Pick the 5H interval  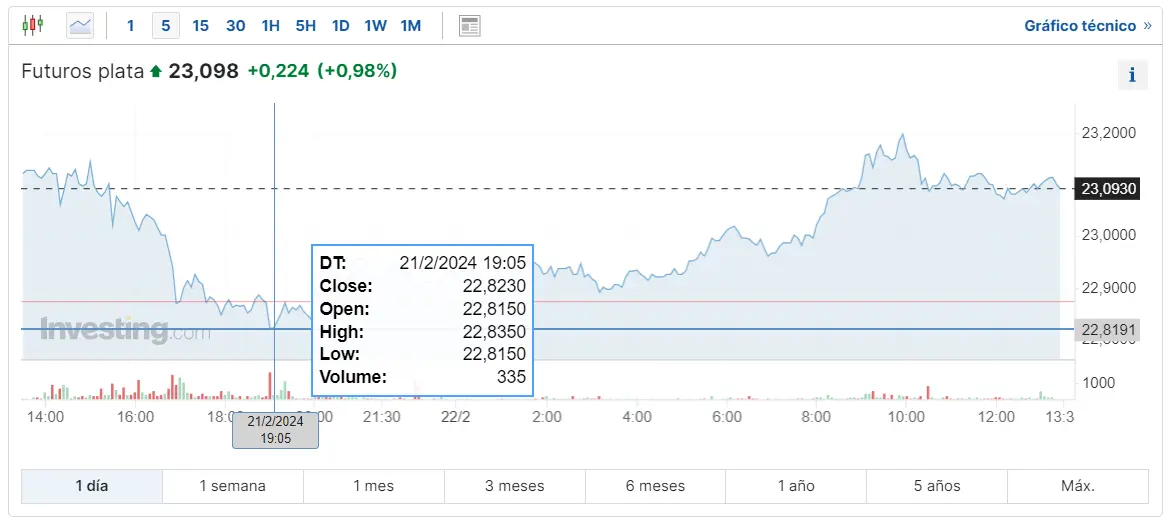click(306, 26)
